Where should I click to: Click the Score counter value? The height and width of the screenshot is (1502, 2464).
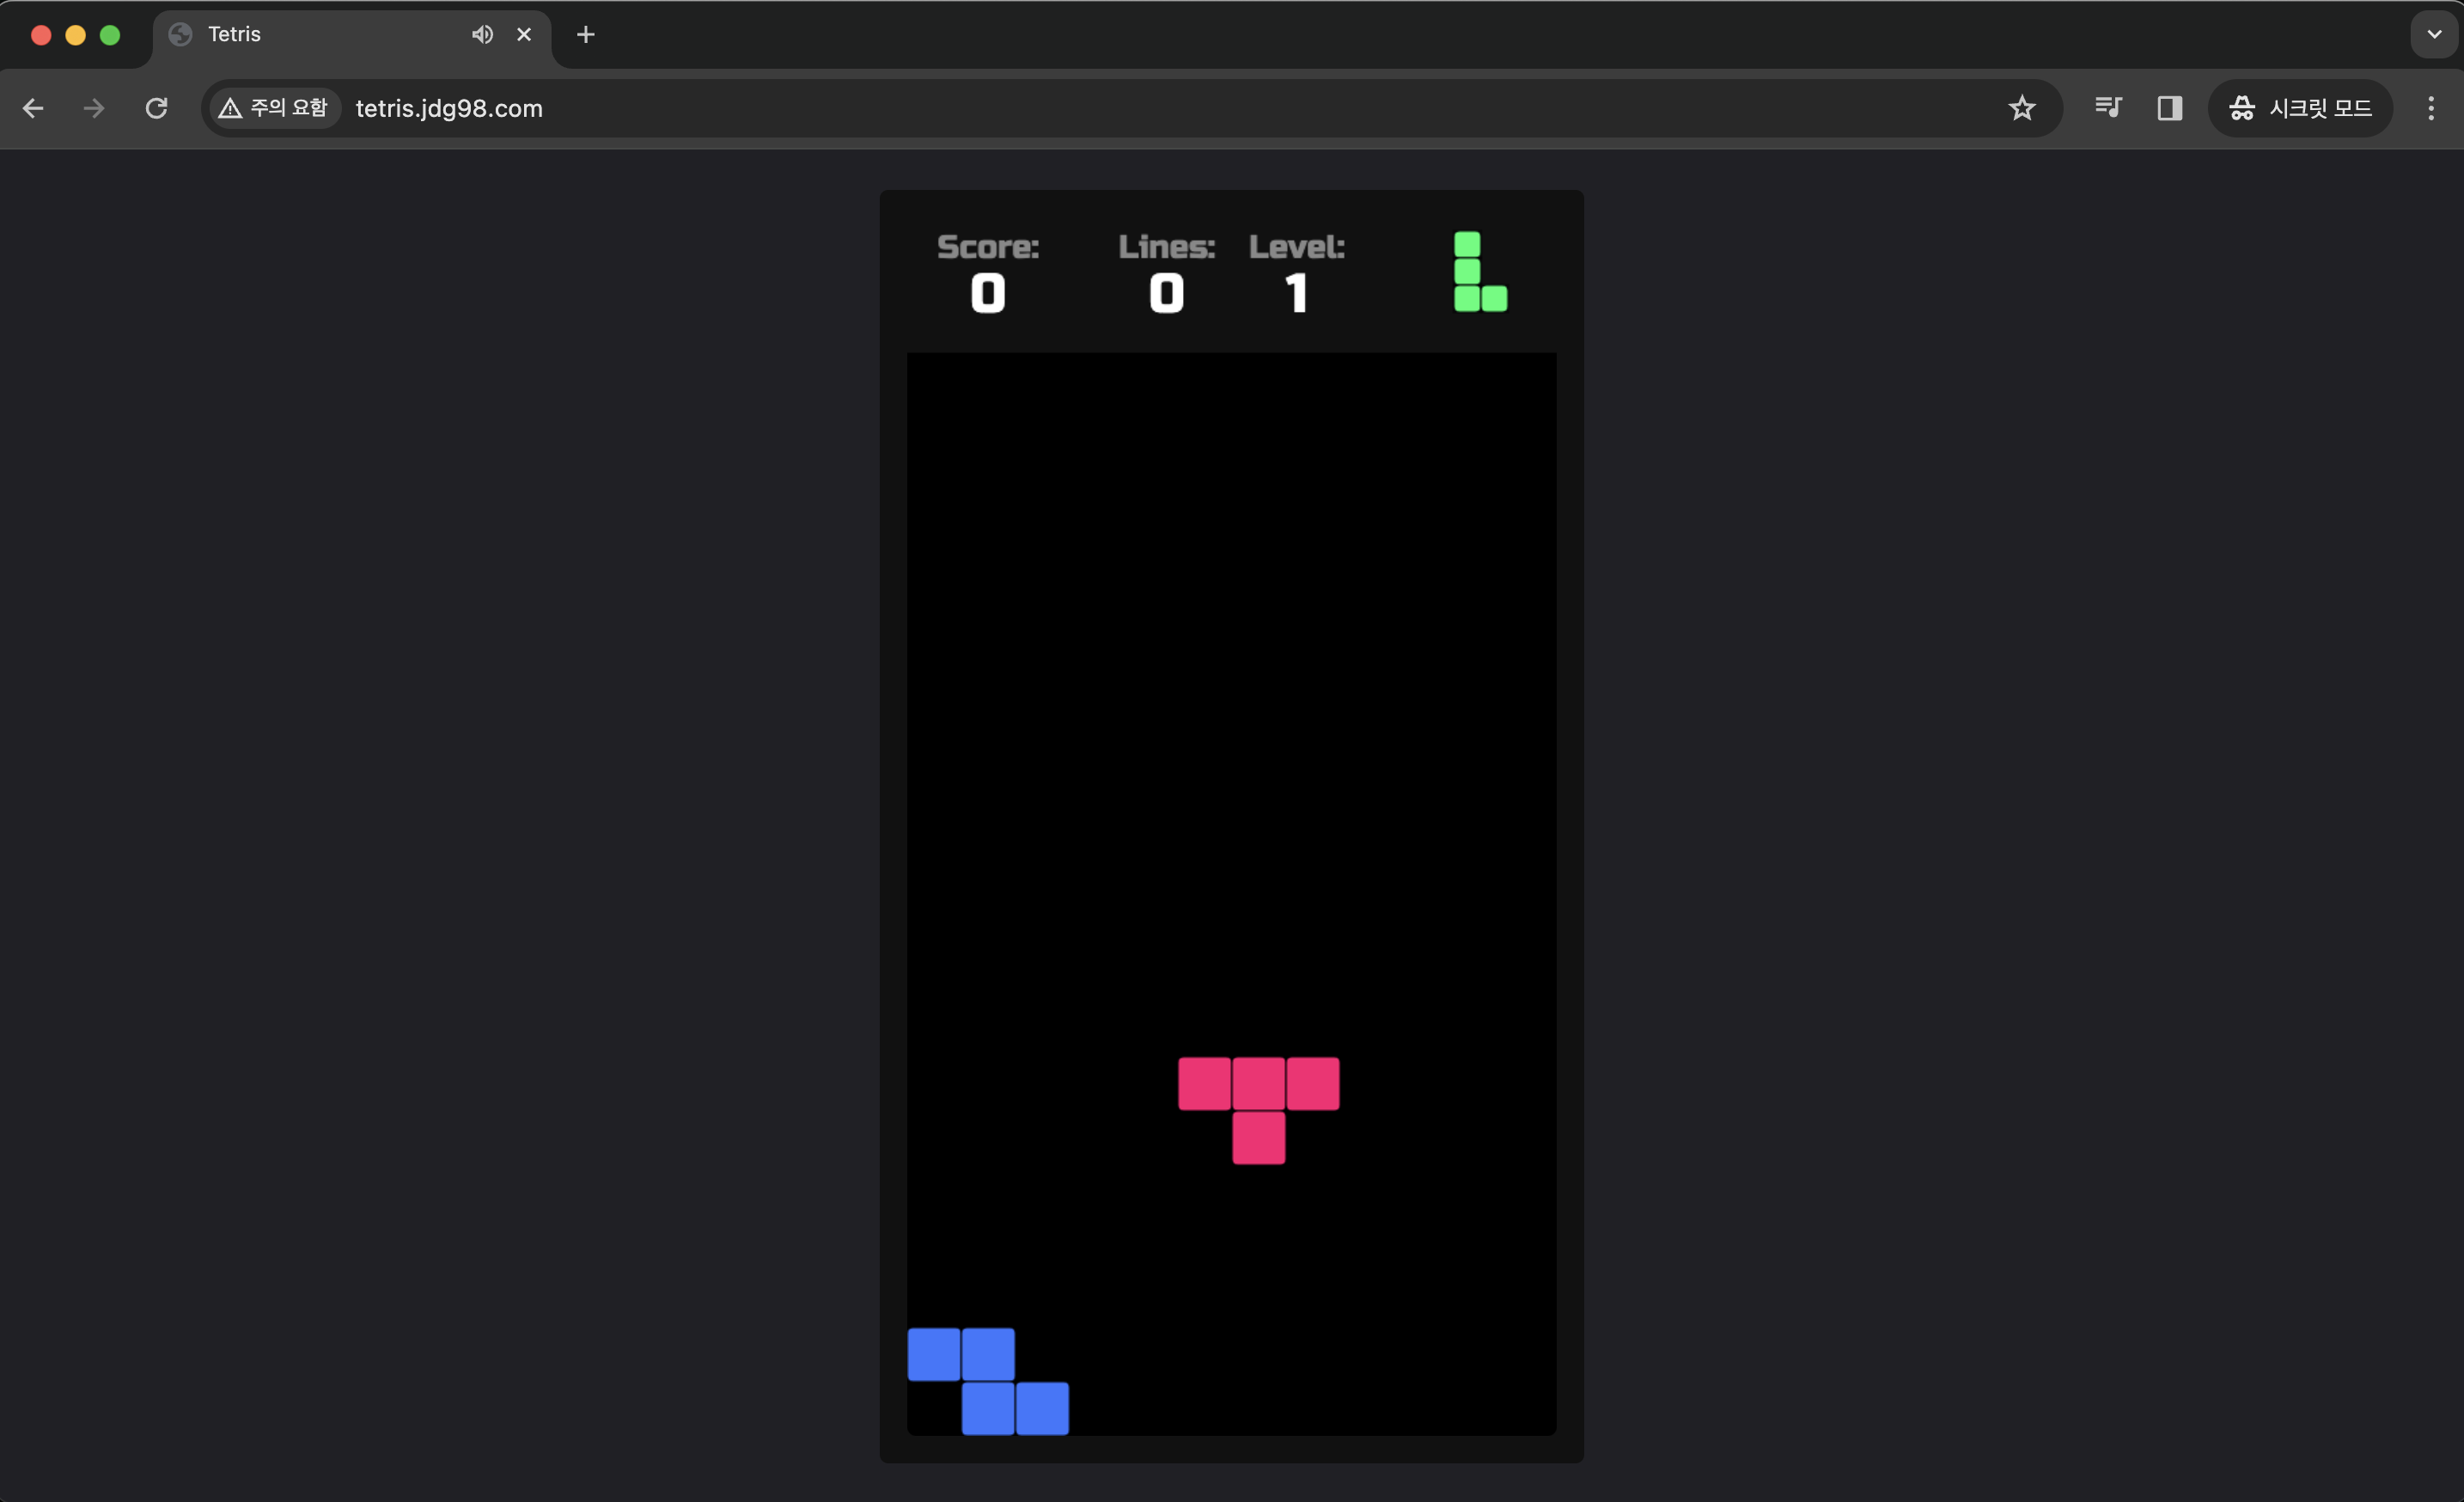[988, 294]
